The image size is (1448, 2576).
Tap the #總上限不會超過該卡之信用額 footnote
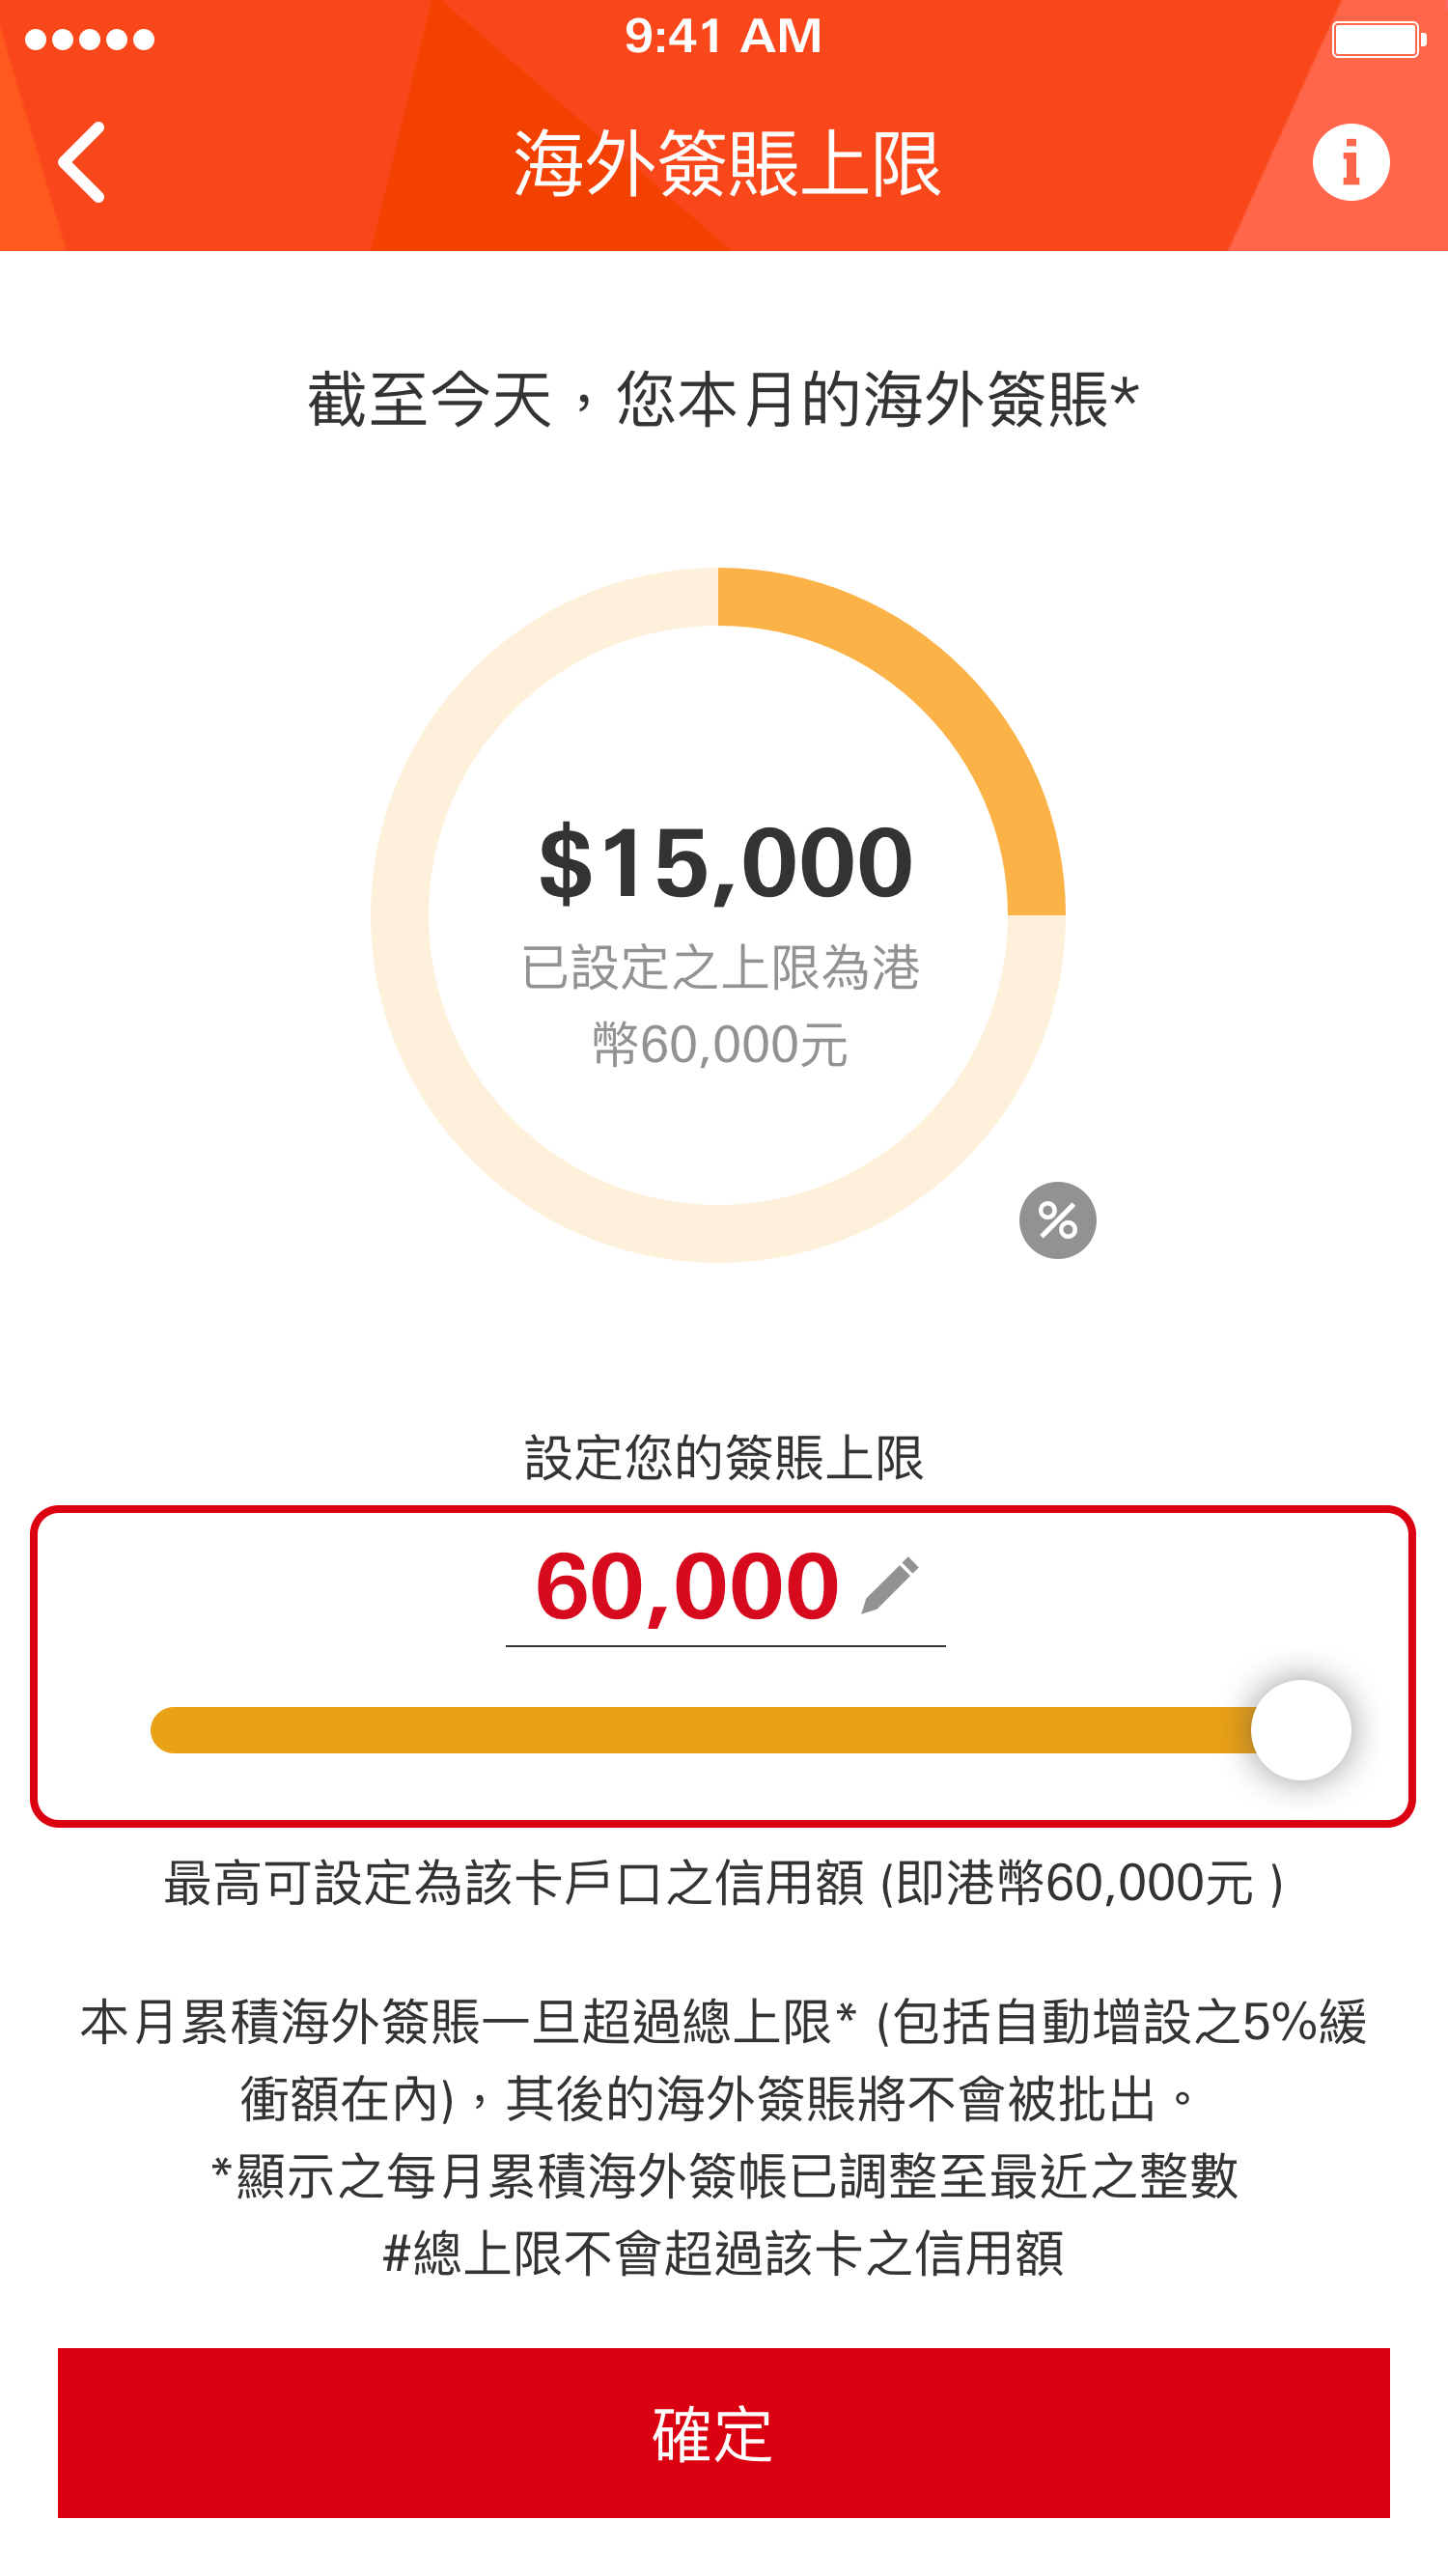722,2254
